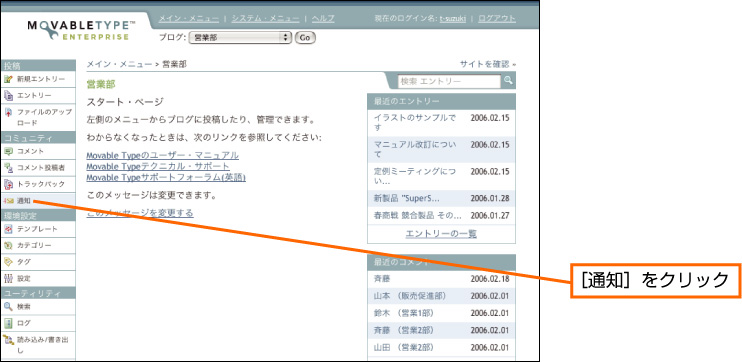
Task: Click the New Entry (新規エントリー) pencil icon
Action: (8, 79)
